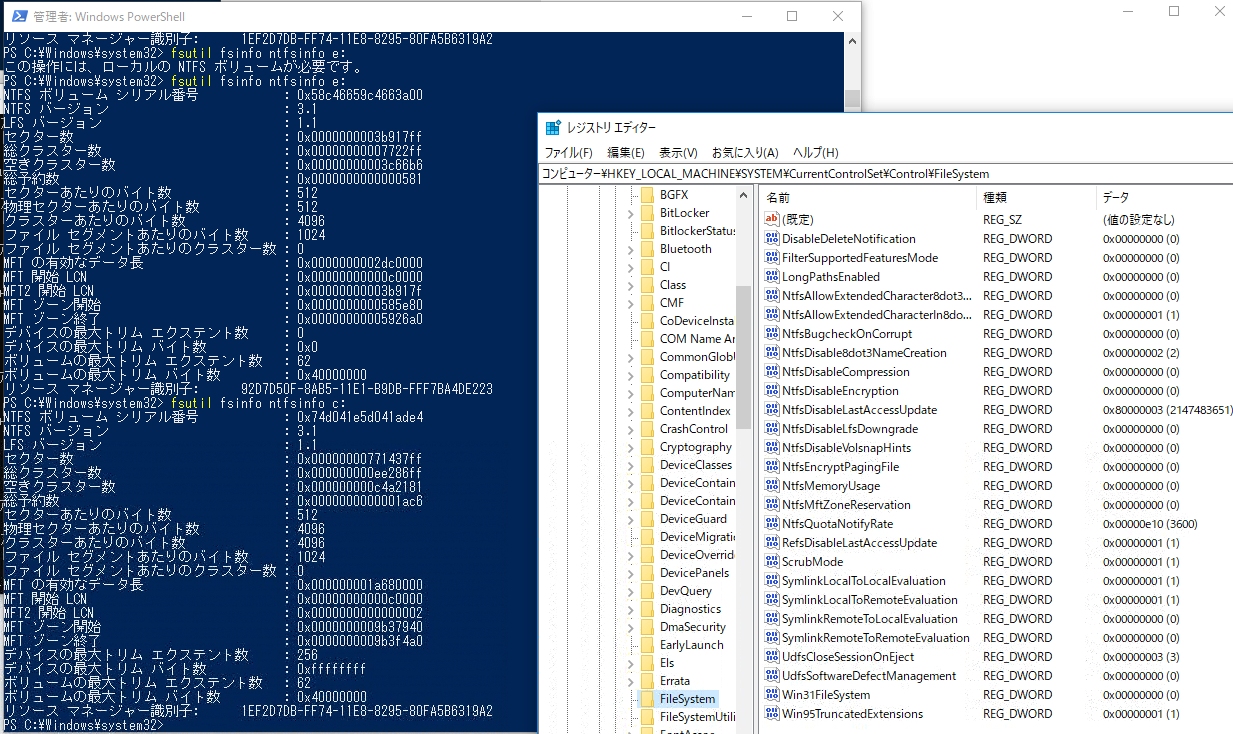
Task: Open the ファイル(F) menu in Registry Editor
Action: tap(568, 152)
